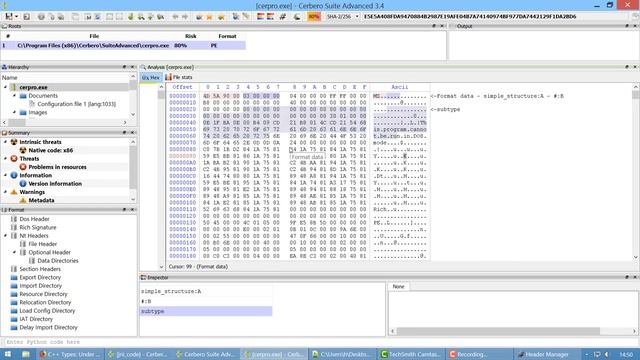
Task: Open Resource Directory in Format tree
Action: click(43, 294)
